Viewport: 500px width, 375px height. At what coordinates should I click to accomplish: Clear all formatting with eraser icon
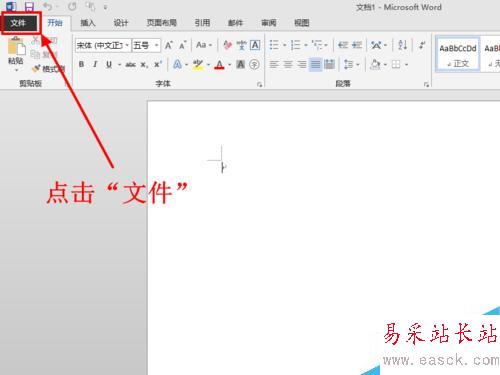pyautogui.click(x=228, y=45)
